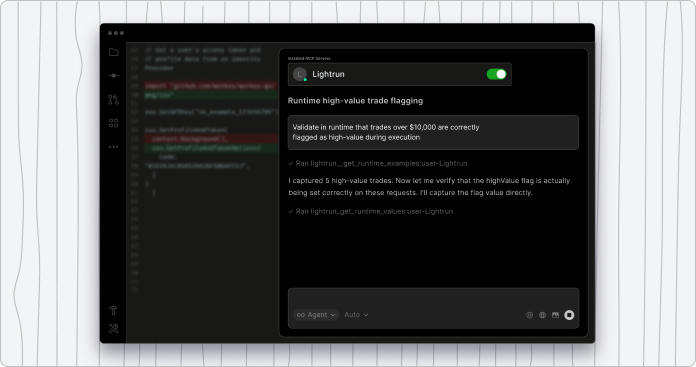Open the git commit icon in sidebar
This screenshot has height=367, width=696.
coord(114,76)
